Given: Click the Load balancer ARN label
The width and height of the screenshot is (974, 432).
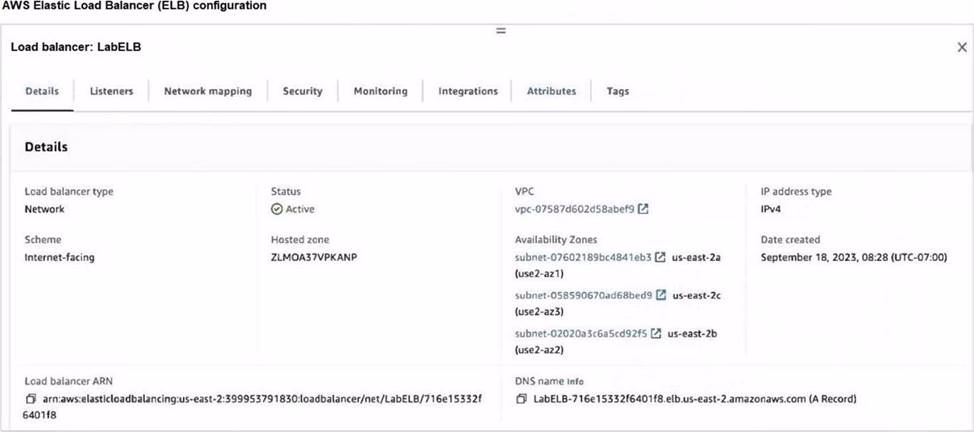Looking at the screenshot, I should click(68, 382).
